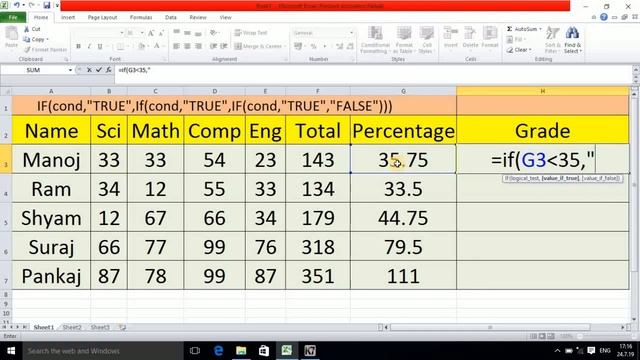Open Find & Select binoculars menu
Viewport: 640px width, 360px height.
[x=573, y=40]
